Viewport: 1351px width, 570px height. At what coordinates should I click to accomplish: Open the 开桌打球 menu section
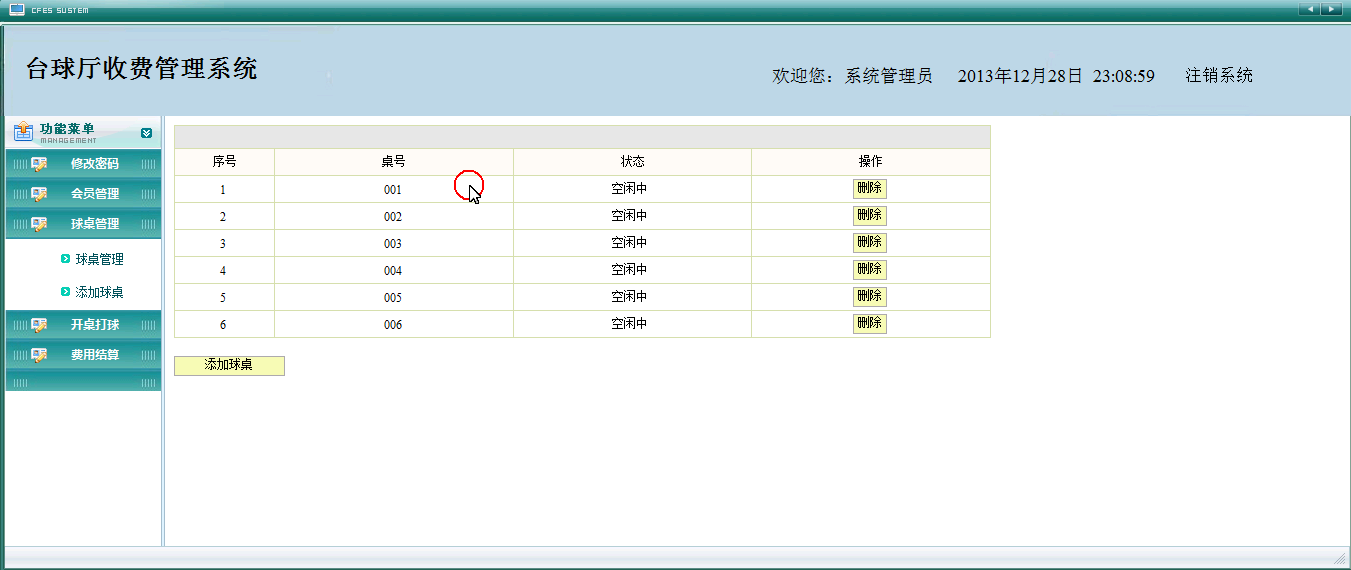(x=83, y=325)
